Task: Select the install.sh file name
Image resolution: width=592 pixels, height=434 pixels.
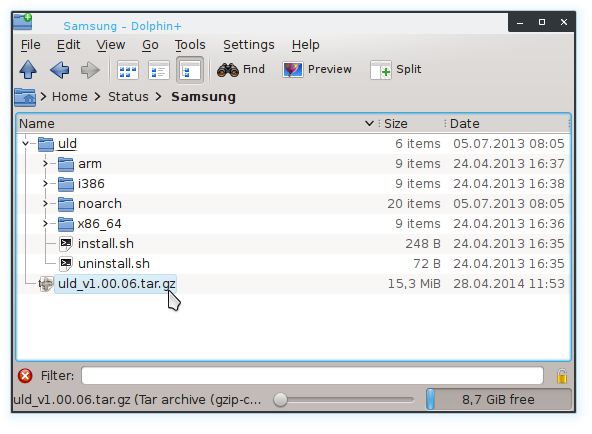Action: pos(106,244)
